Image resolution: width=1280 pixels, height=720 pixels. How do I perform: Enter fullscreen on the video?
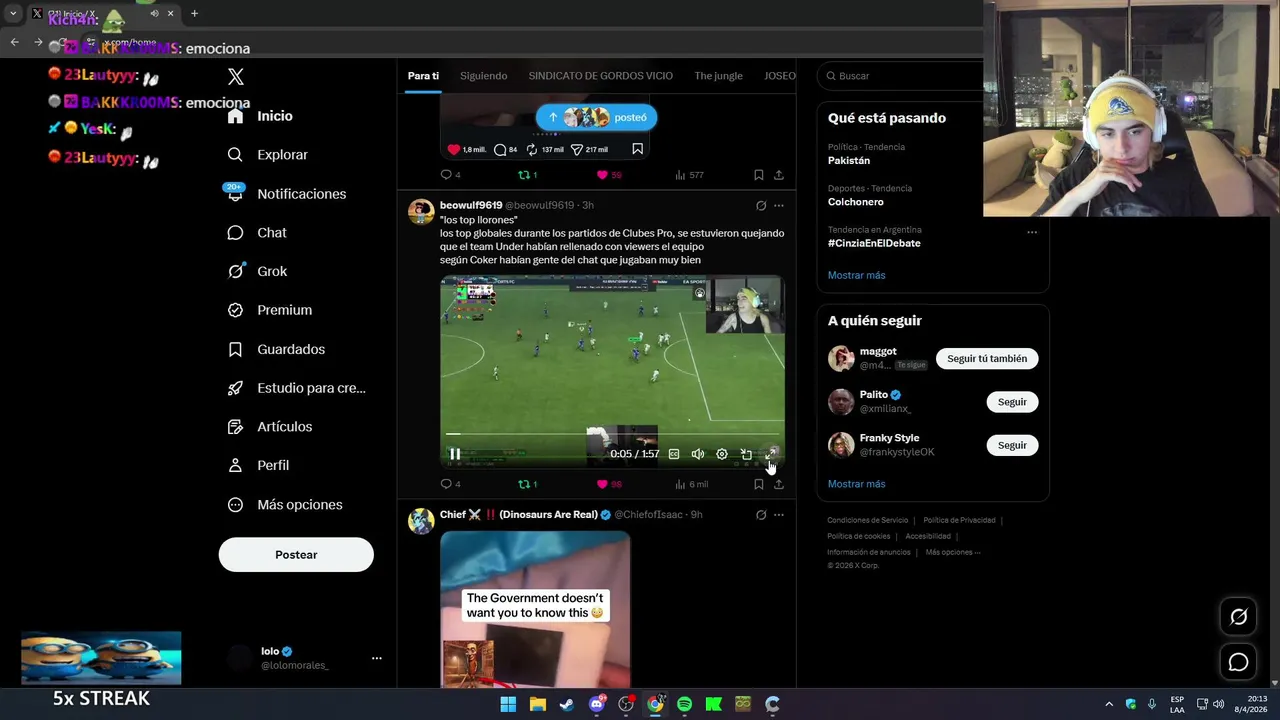[x=771, y=454]
